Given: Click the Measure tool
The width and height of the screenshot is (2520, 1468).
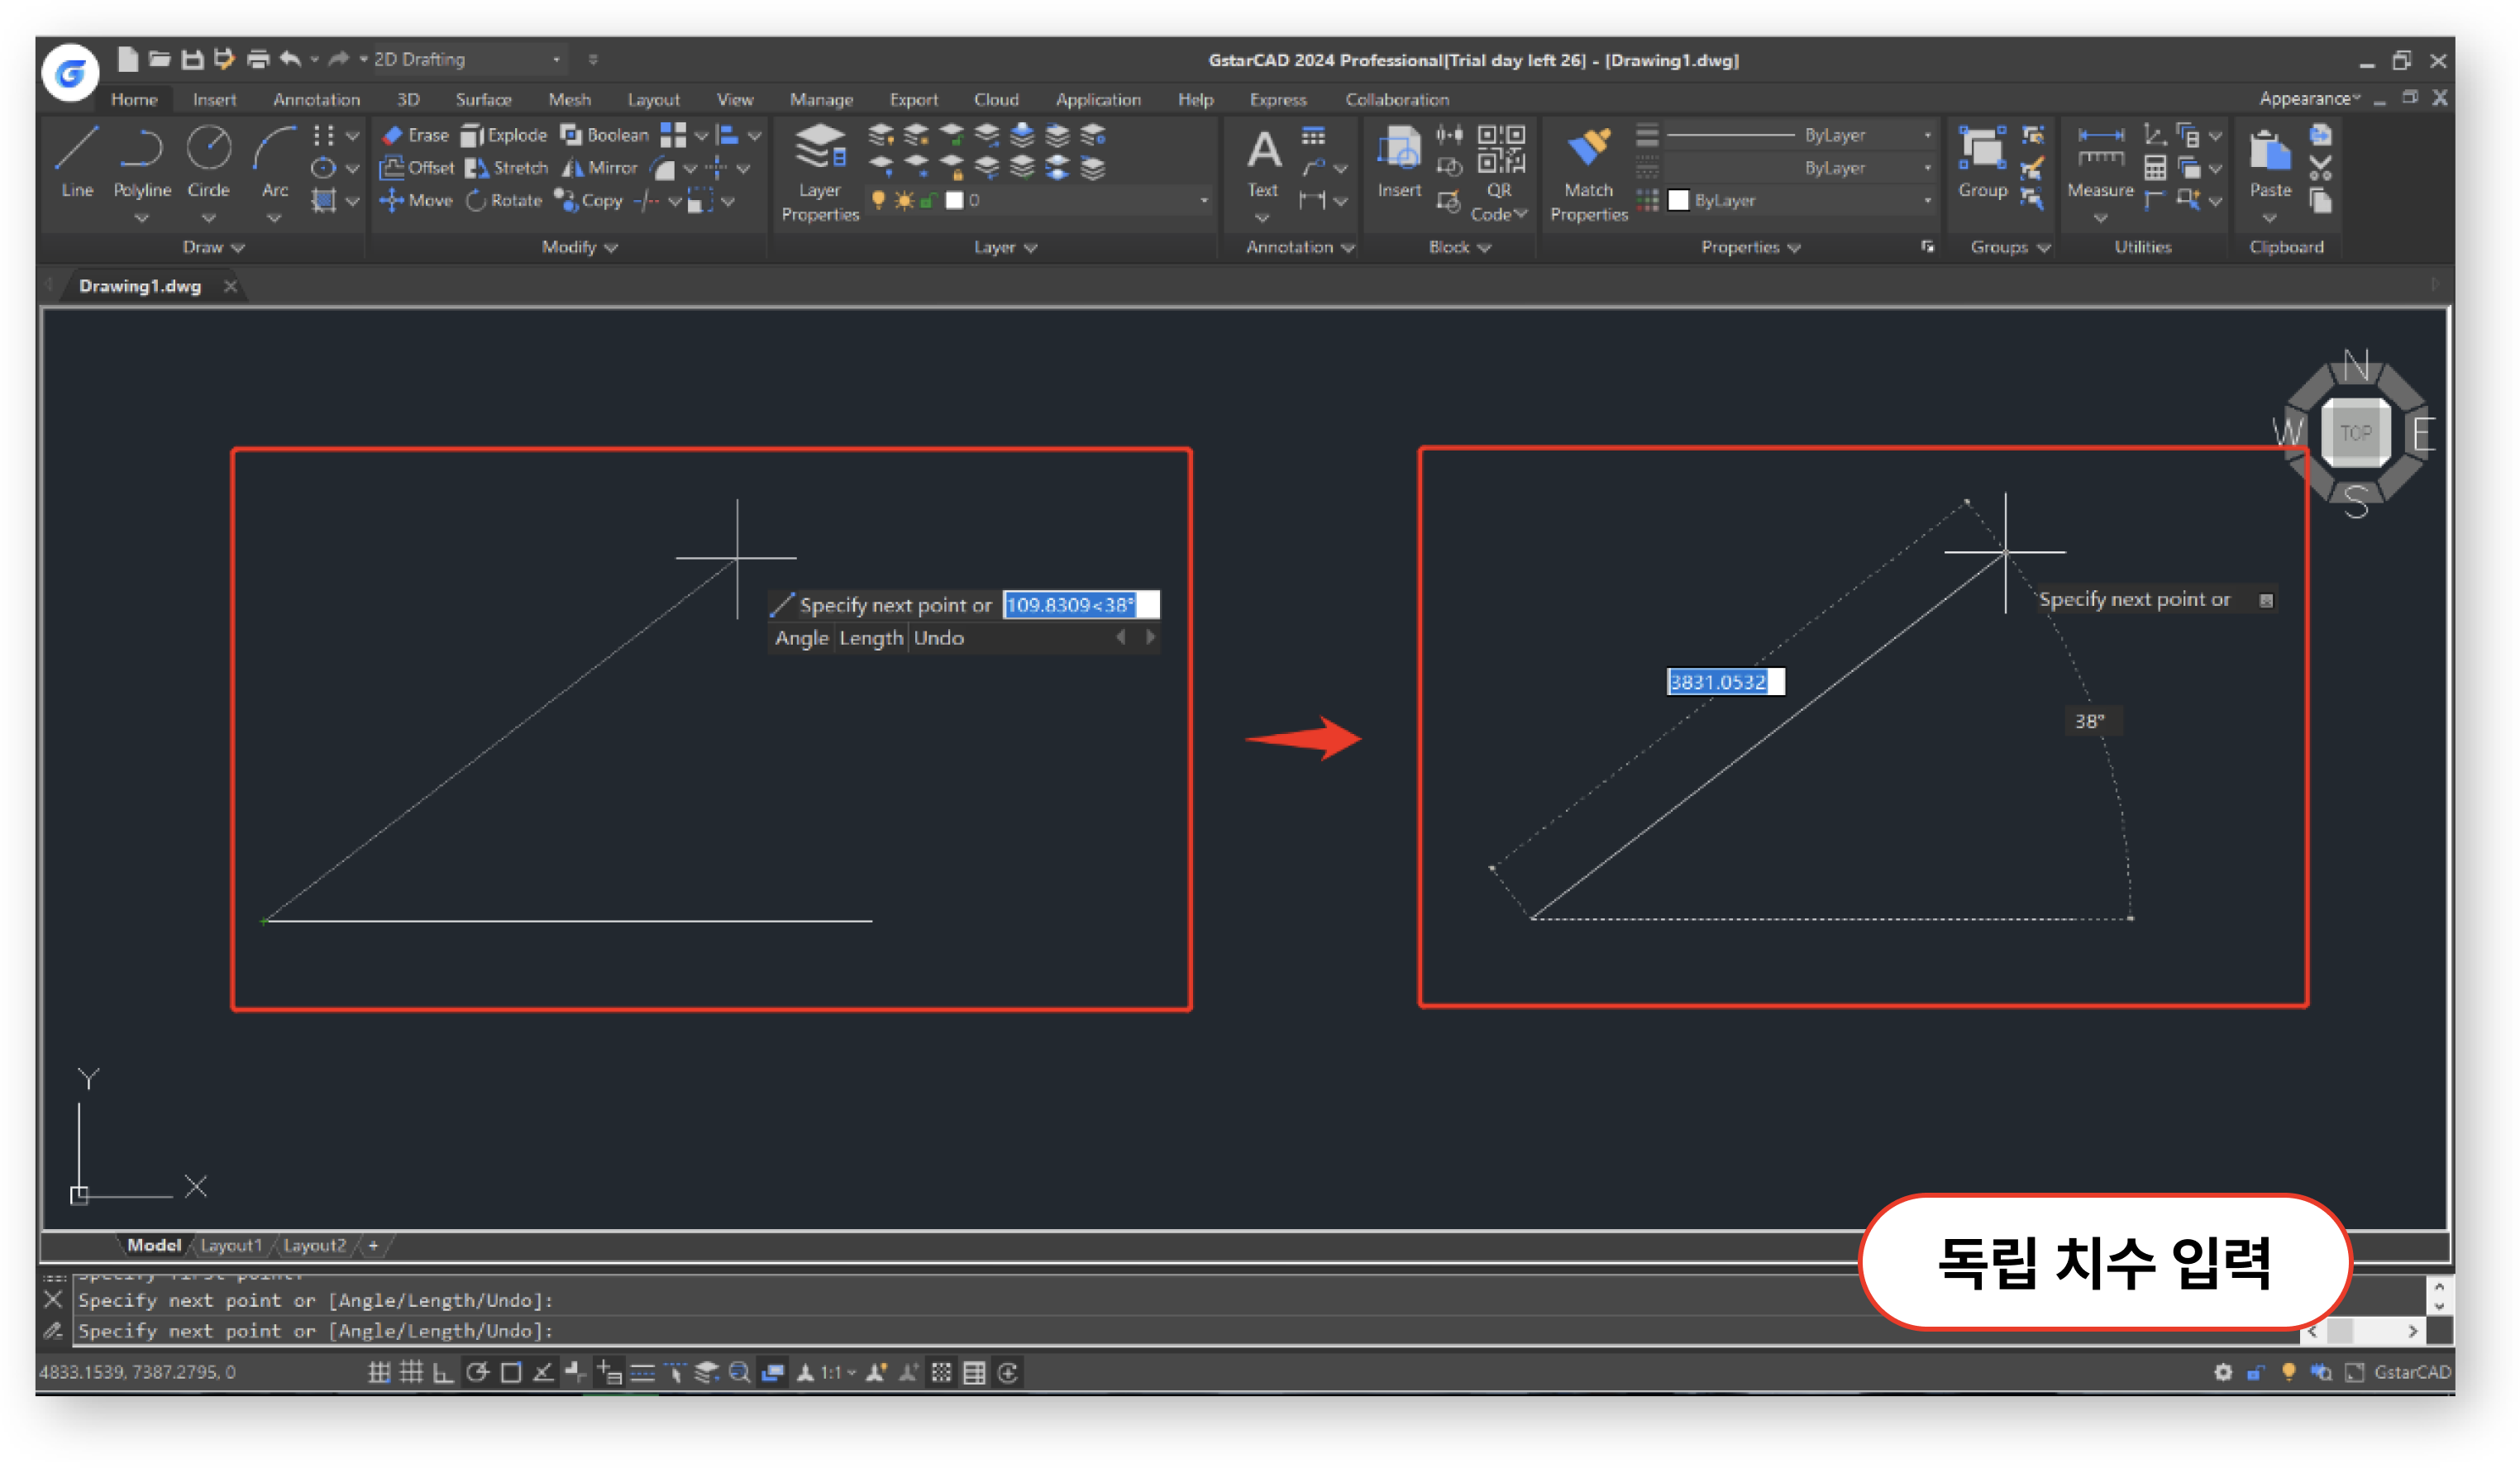Looking at the screenshot, I should coord(2100,162).
